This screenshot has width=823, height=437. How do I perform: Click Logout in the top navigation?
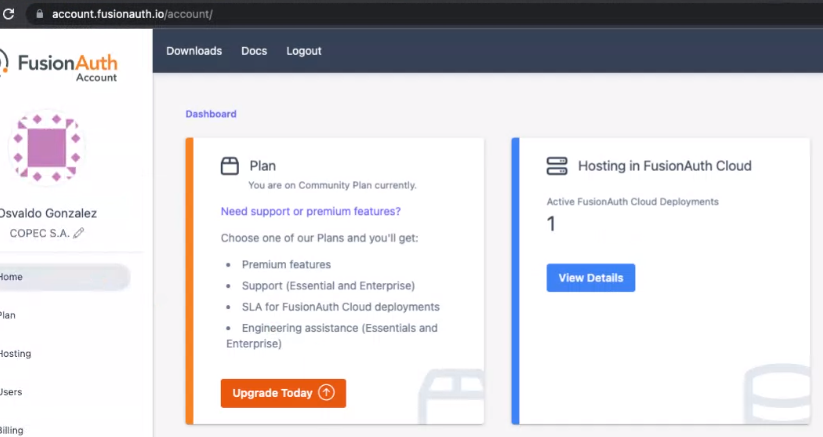tap(304, 51)
